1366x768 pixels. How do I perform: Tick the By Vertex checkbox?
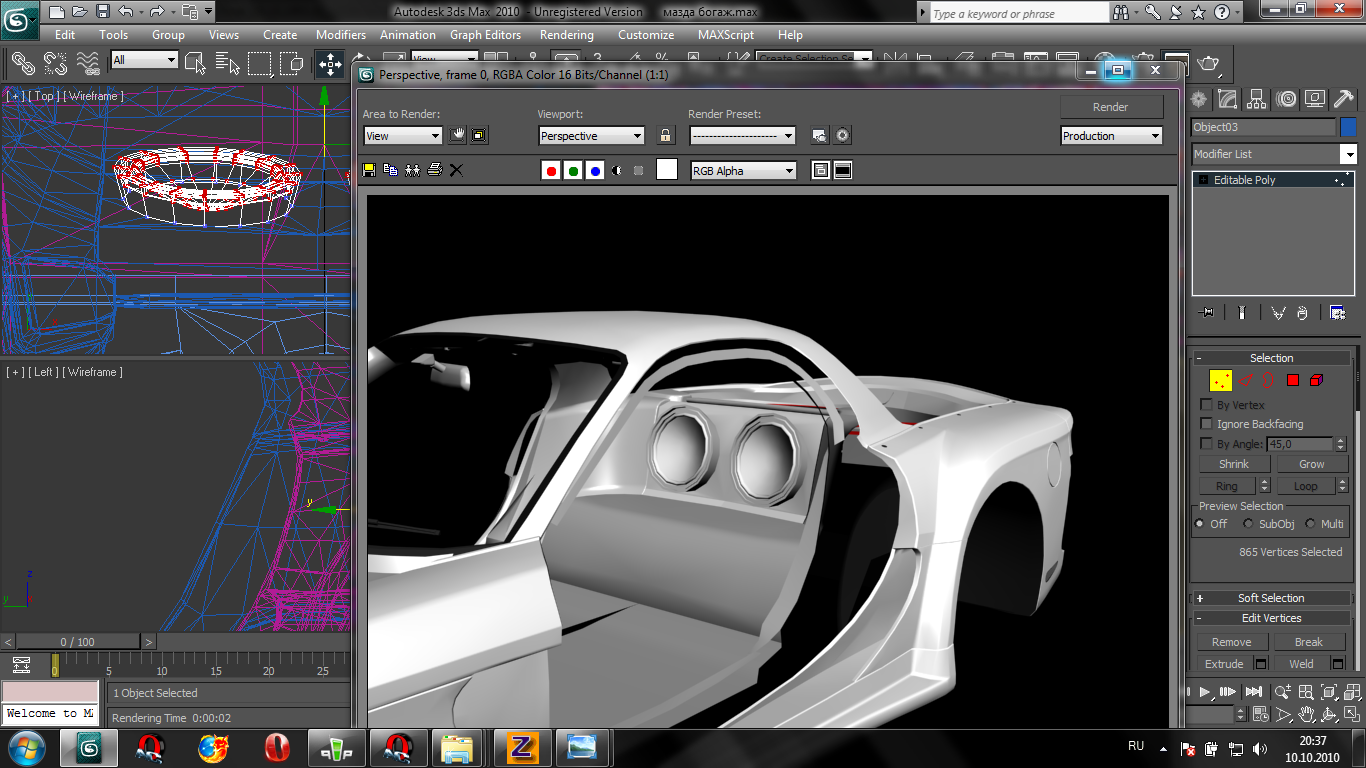1206,405
